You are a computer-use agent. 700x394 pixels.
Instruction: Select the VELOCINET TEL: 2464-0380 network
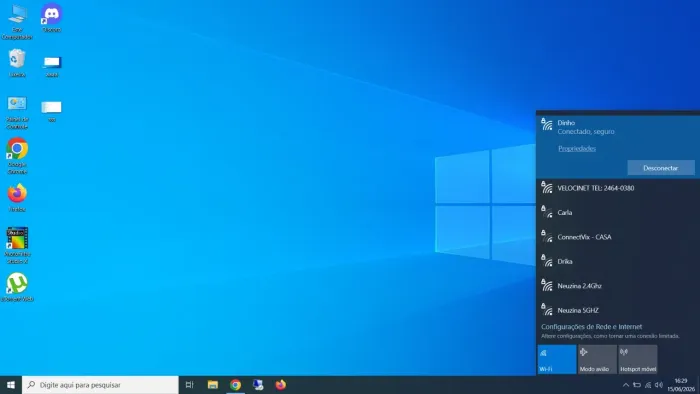tap(618, 188)
